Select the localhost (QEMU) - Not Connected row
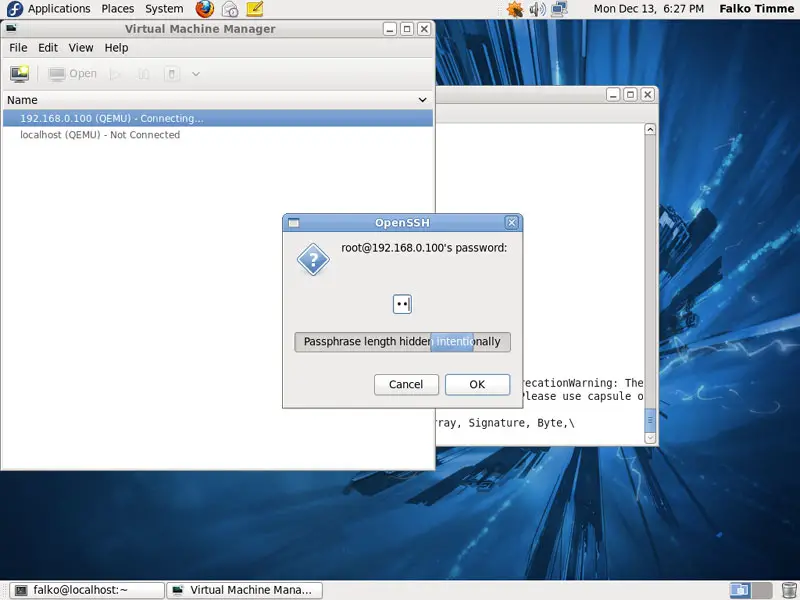 (218, 135)
